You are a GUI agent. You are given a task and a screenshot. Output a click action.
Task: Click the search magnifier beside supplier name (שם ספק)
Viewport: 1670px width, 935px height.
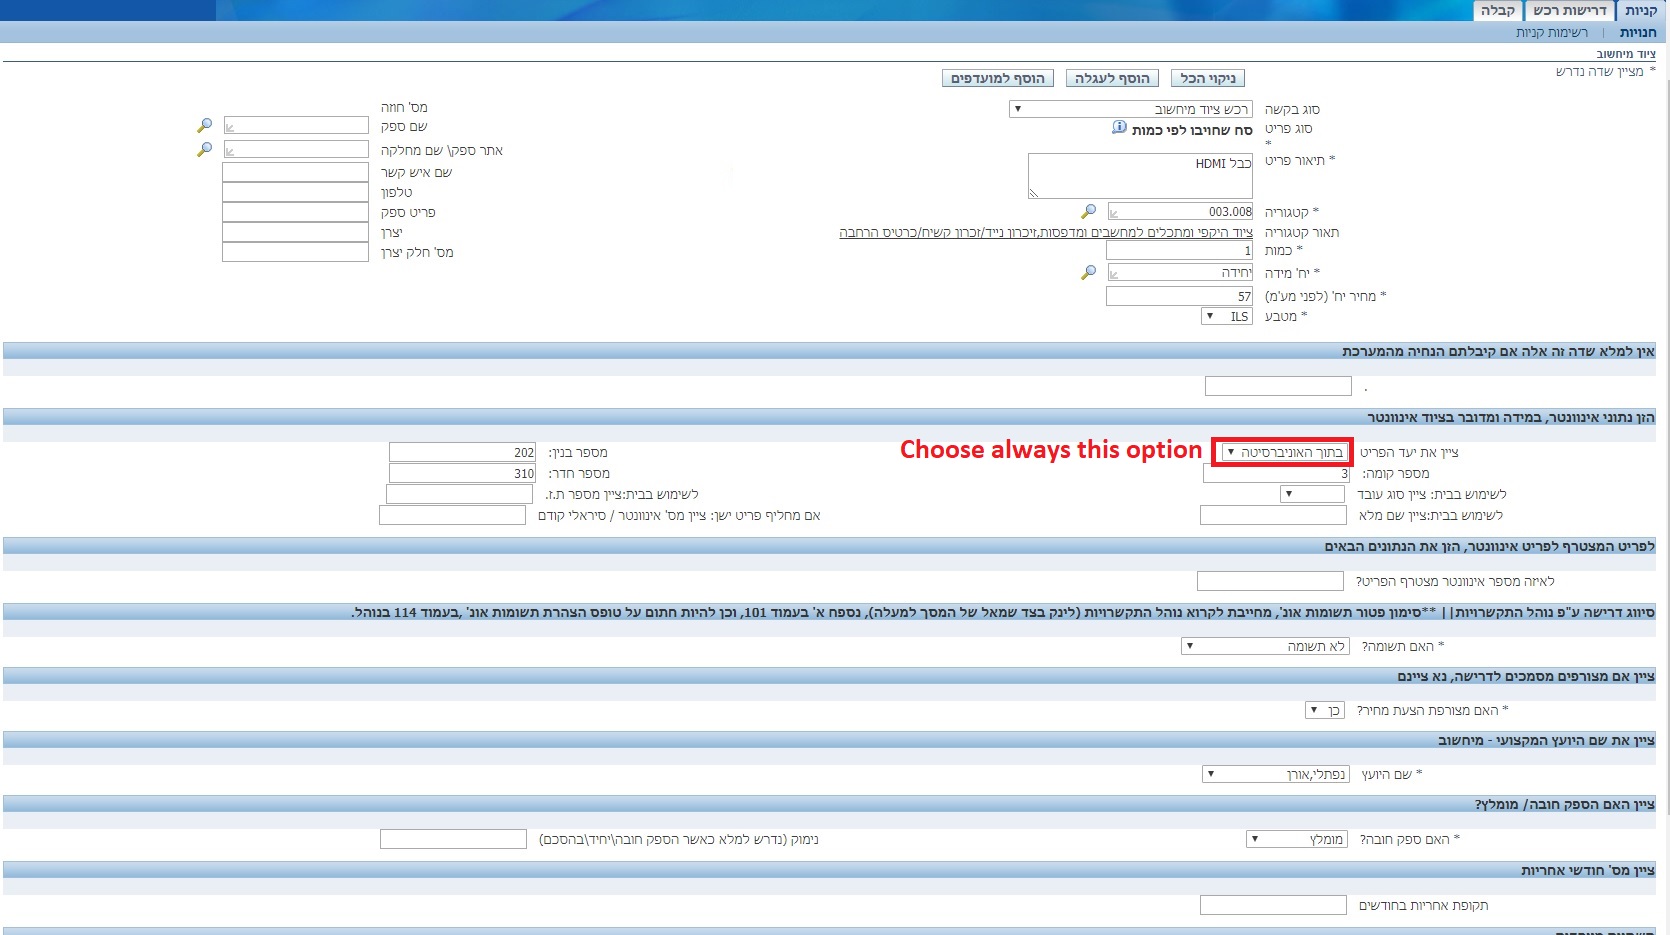204,126
